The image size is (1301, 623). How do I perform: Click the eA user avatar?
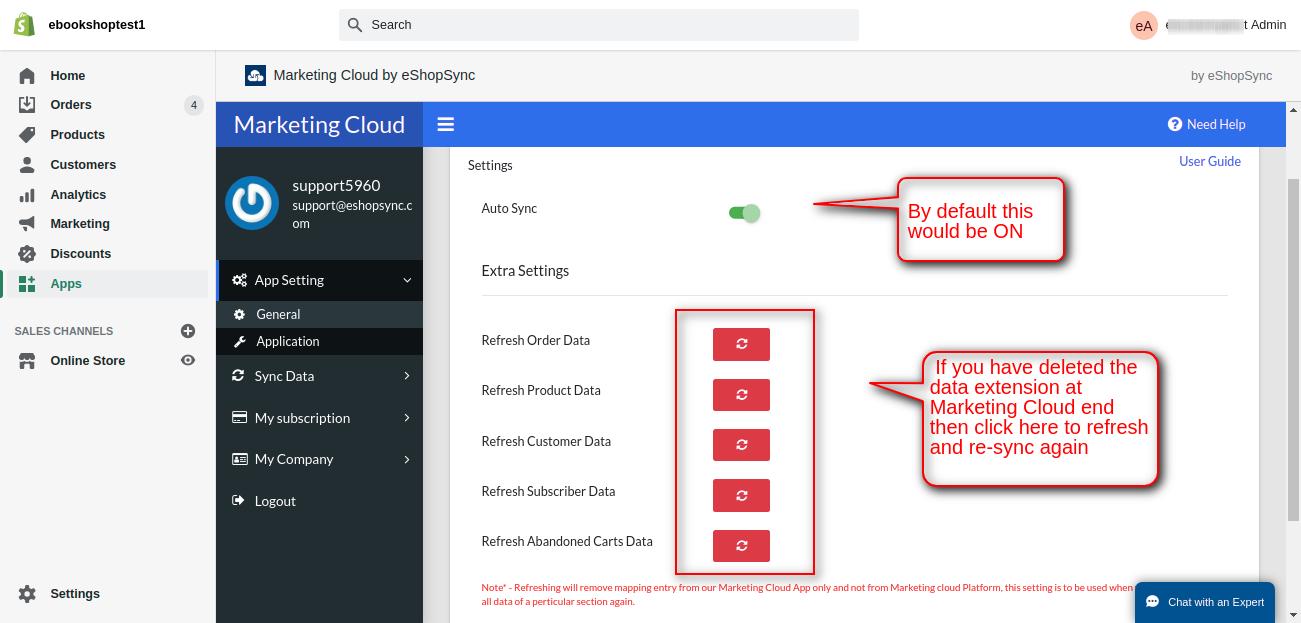pyautogui.click(x=1143, y=25)
